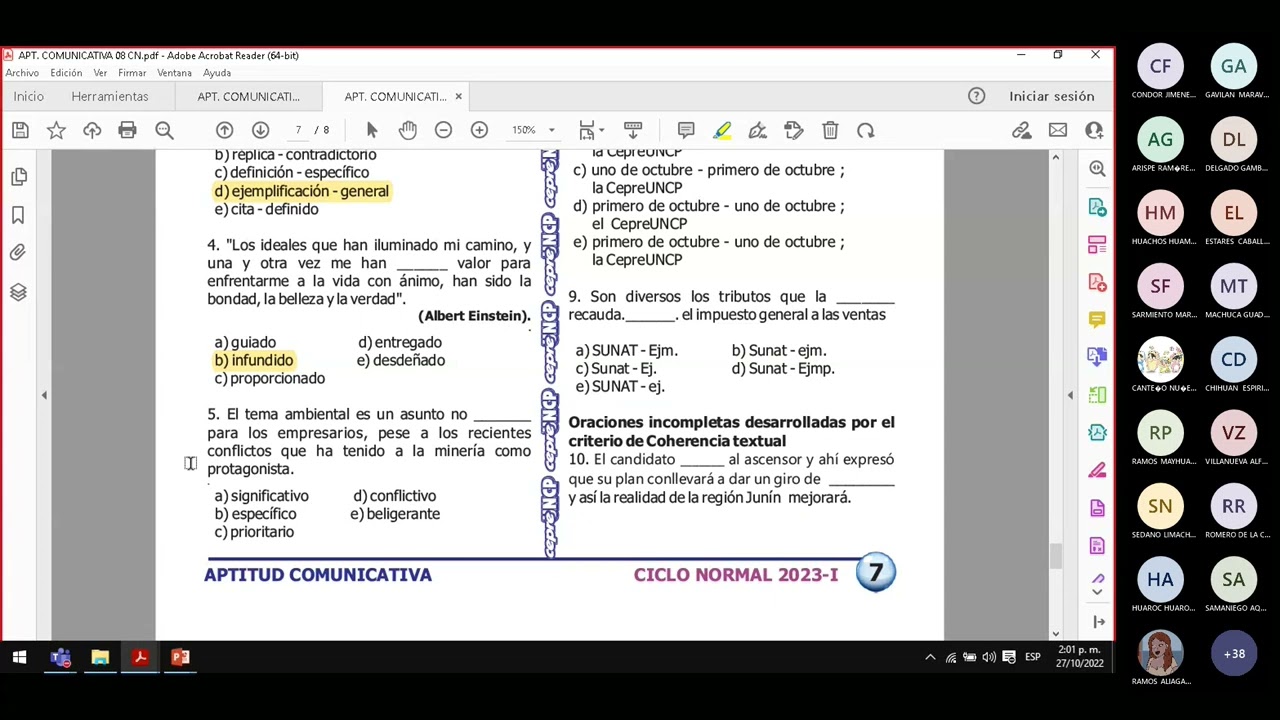Open the Ventana menu
Viewport: 1280px width, 720px height.
point(174,73)
